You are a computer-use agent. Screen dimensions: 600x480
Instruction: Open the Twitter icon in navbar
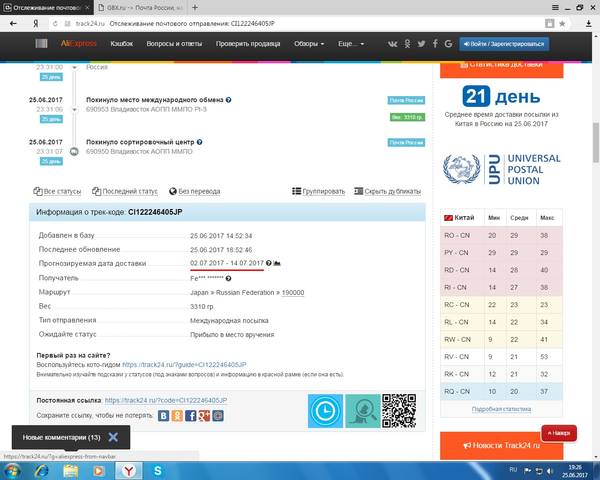coord(421,44)
